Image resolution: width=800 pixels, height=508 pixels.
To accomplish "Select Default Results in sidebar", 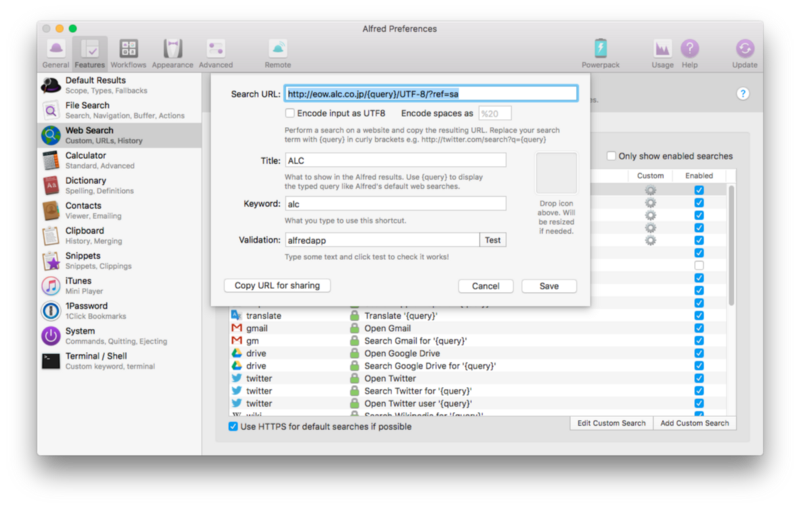I will tap(119, 85).
